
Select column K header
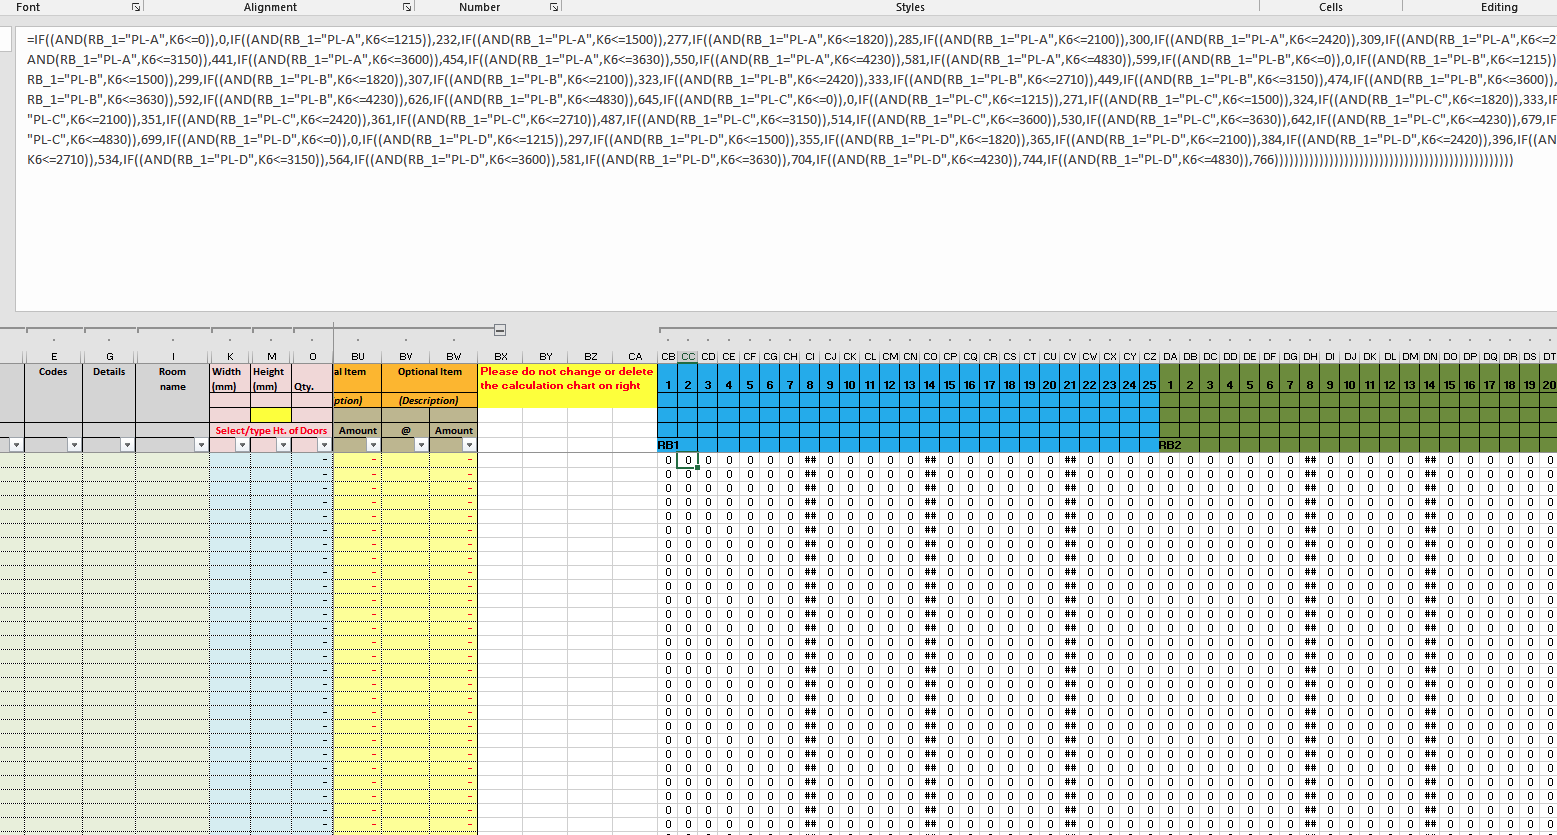(230, 356)
